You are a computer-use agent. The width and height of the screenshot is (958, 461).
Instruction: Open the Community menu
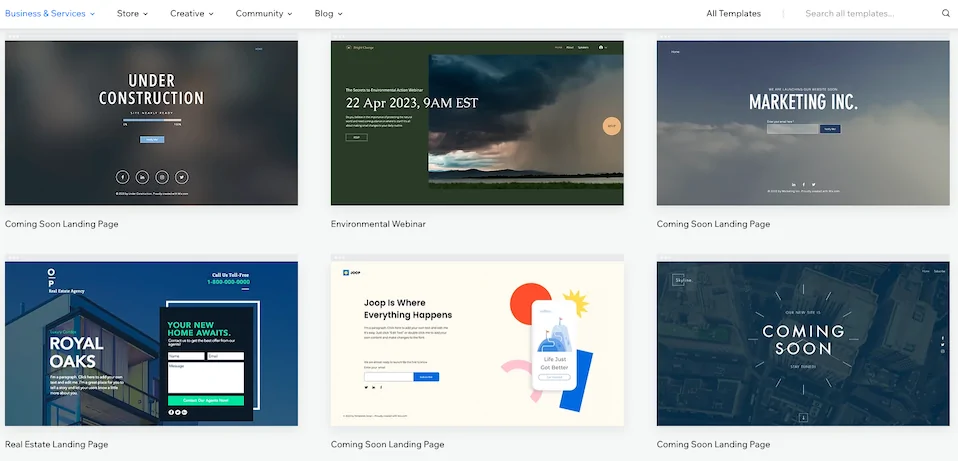[264, 14]
